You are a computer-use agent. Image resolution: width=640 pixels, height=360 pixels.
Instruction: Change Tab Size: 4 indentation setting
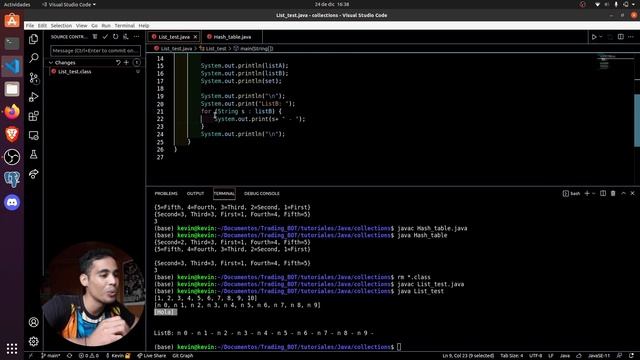[x=511, y=356]
